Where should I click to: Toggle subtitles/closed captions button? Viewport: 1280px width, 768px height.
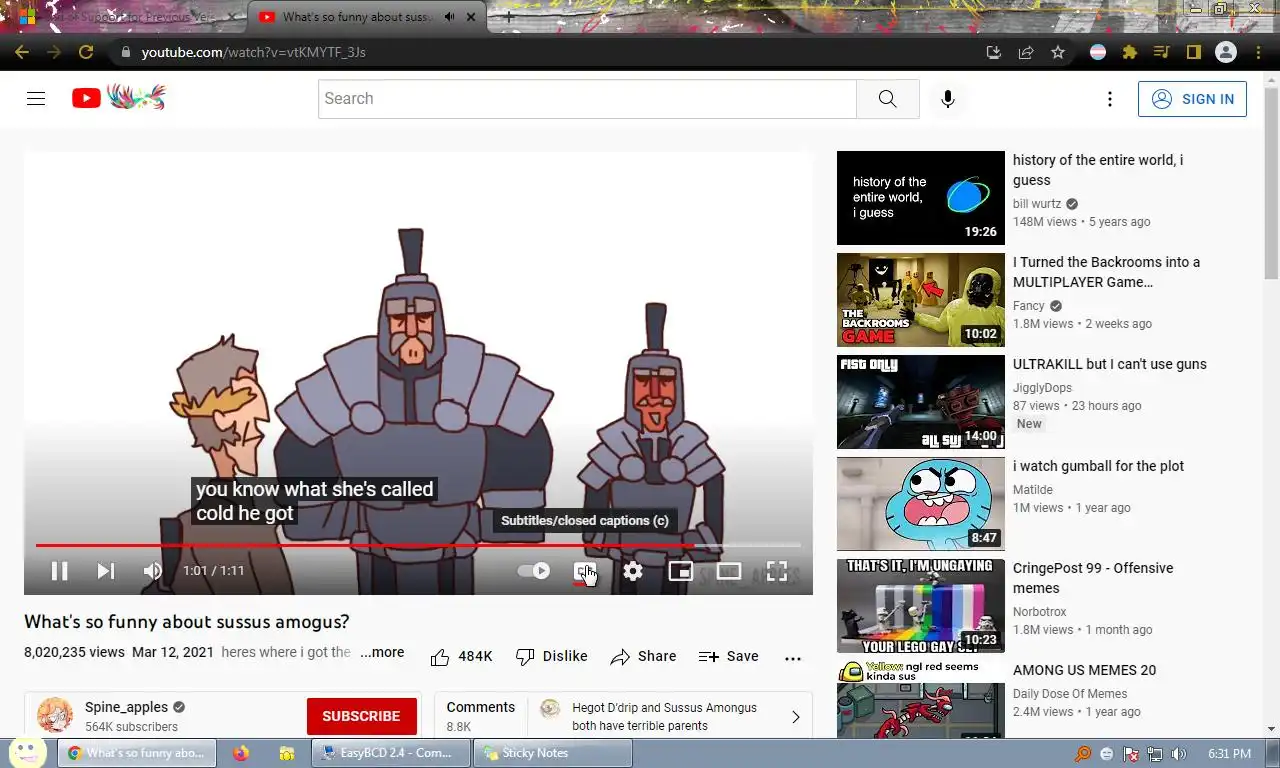click(585, 571)
